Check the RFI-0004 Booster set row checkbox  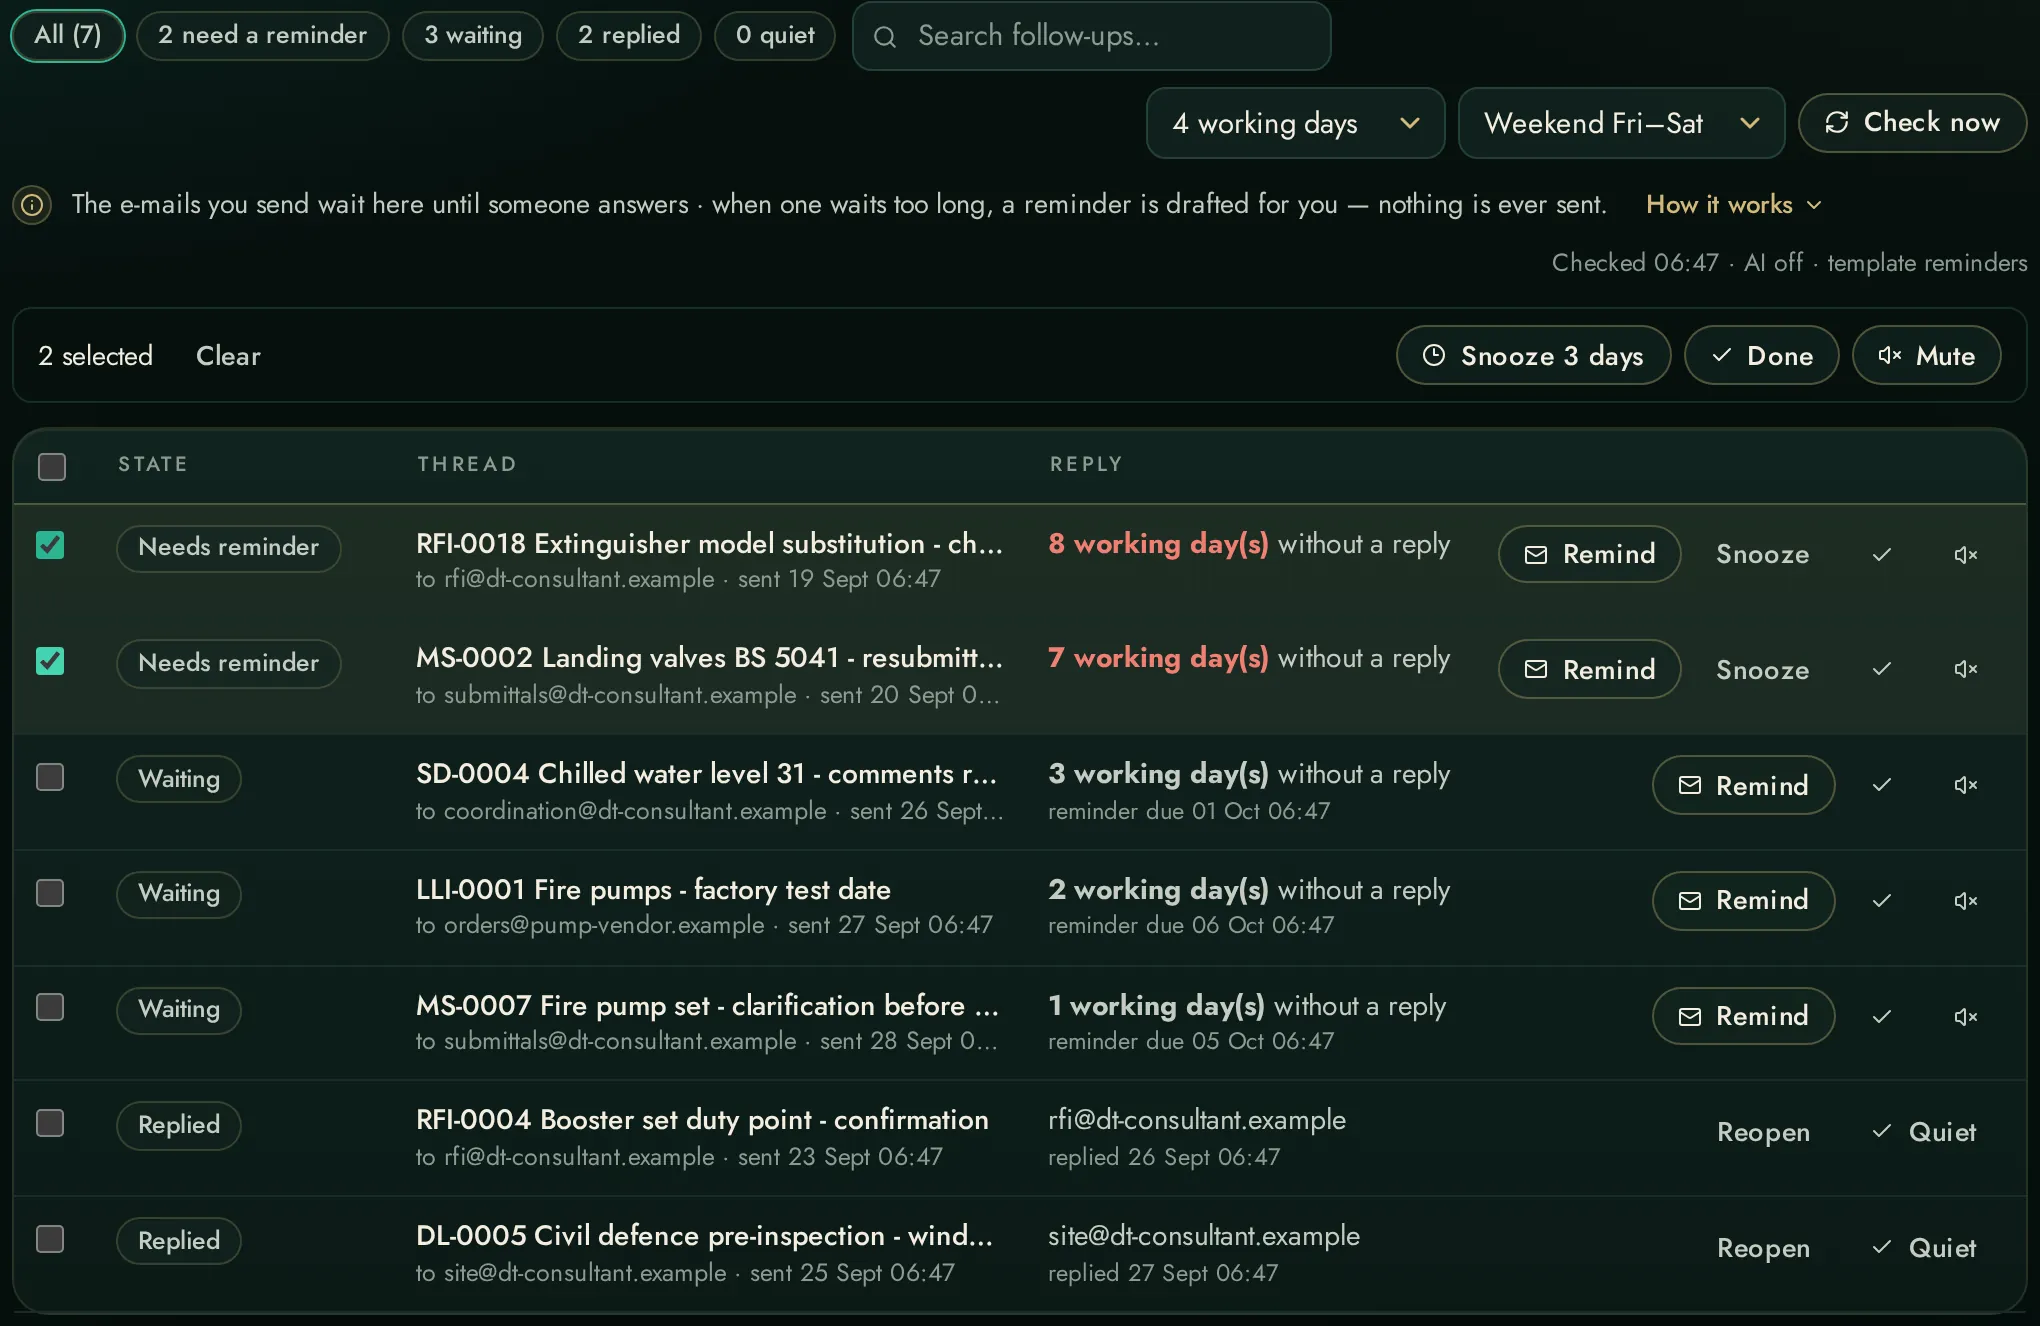click(50, 1123)
